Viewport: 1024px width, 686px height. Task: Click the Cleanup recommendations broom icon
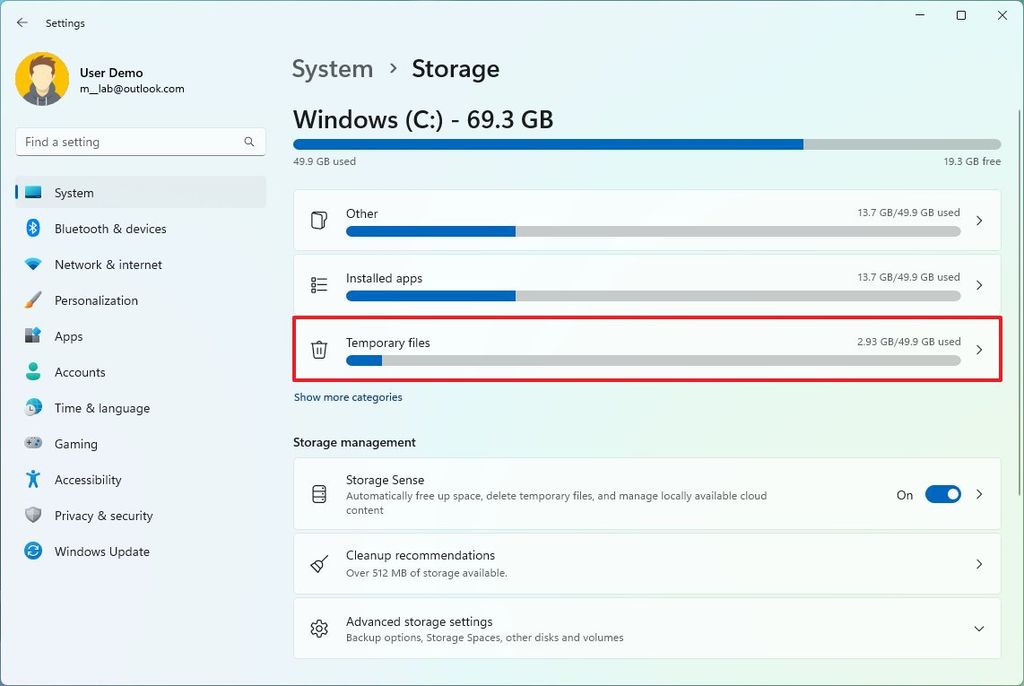coord(319,563)
